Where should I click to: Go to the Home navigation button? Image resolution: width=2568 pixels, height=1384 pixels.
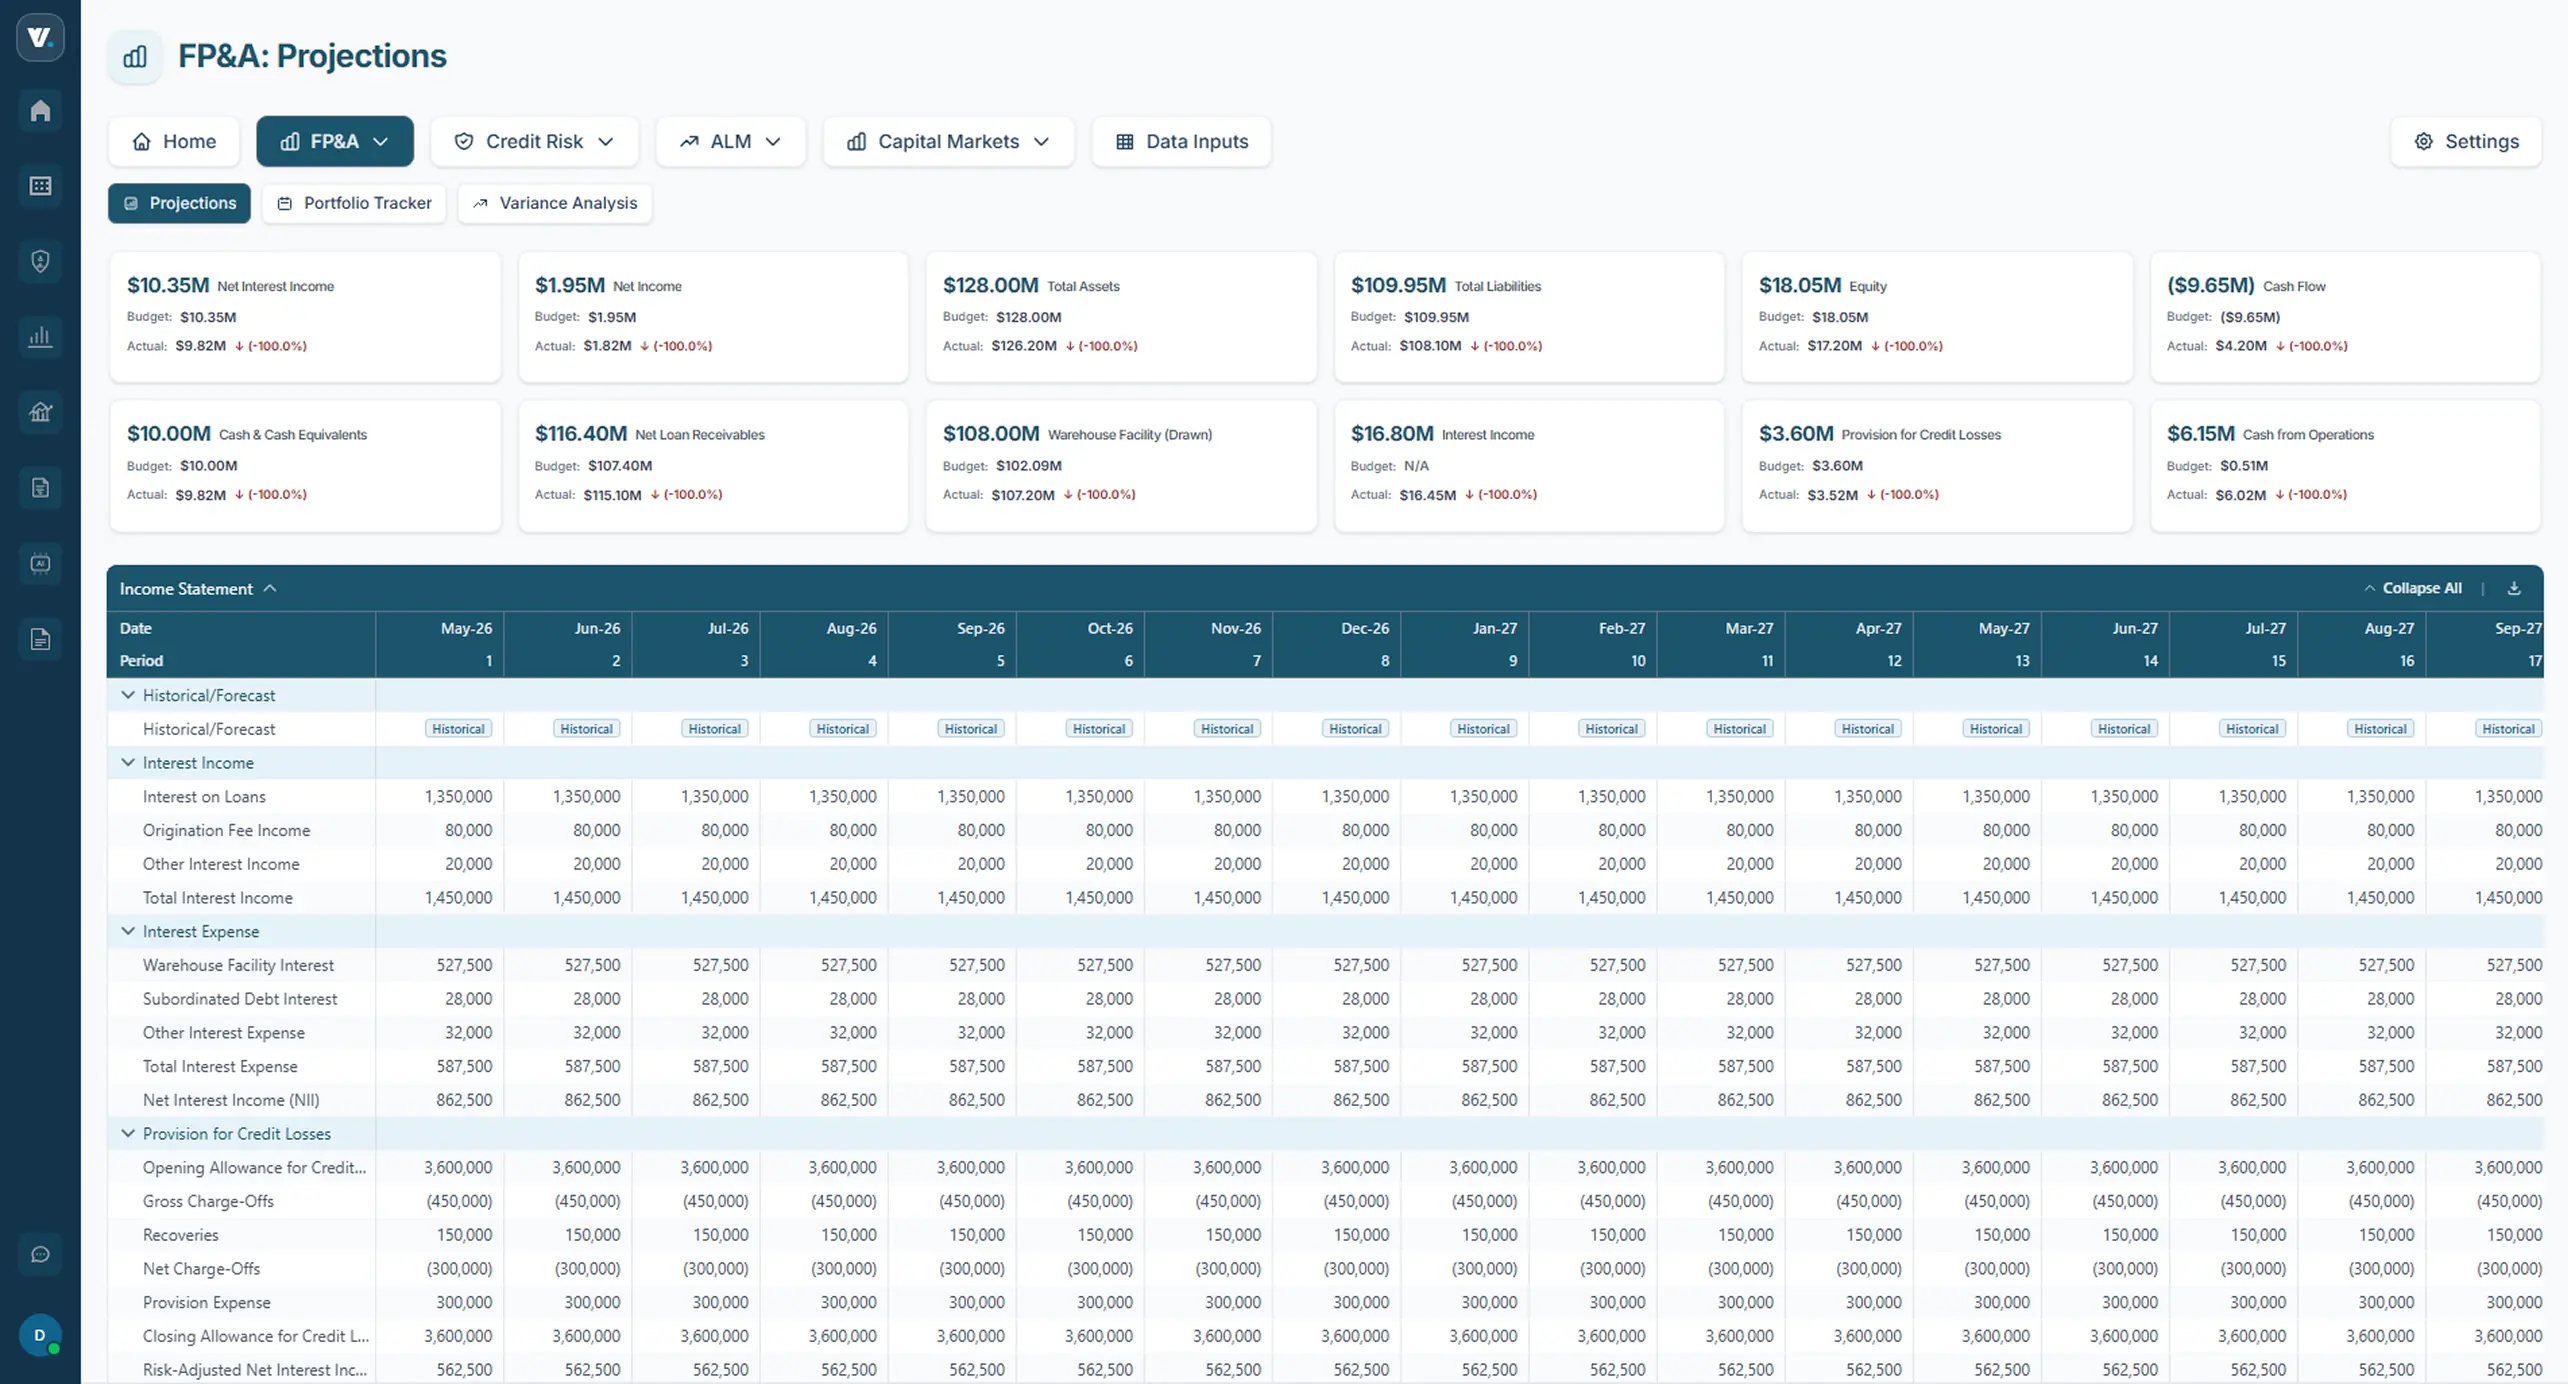(x=174, y=141)
